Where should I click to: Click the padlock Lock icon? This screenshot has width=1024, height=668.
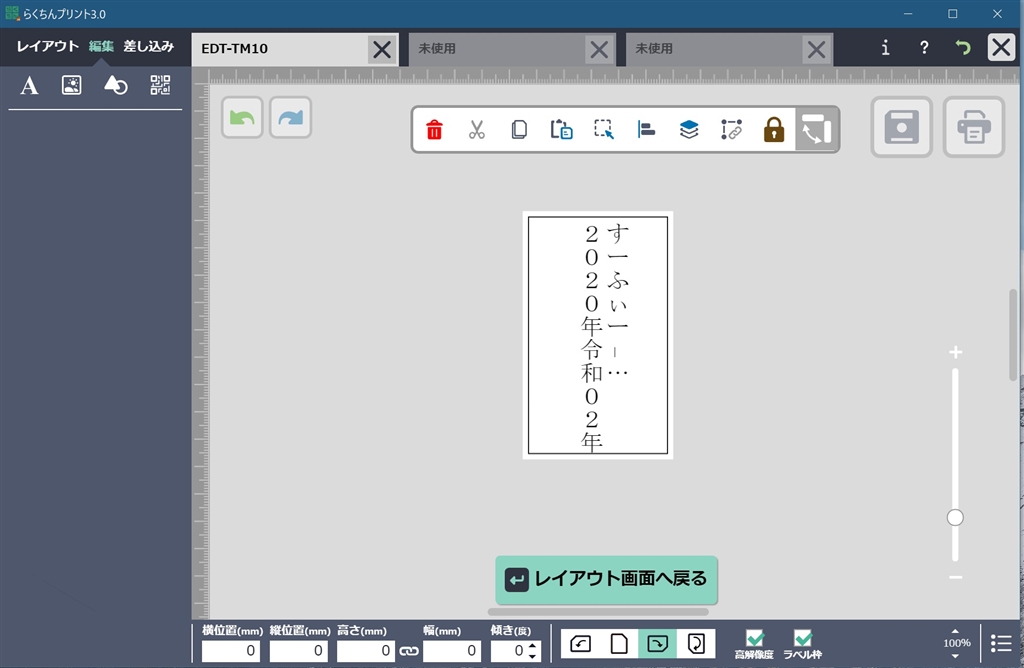pos(774,129)
